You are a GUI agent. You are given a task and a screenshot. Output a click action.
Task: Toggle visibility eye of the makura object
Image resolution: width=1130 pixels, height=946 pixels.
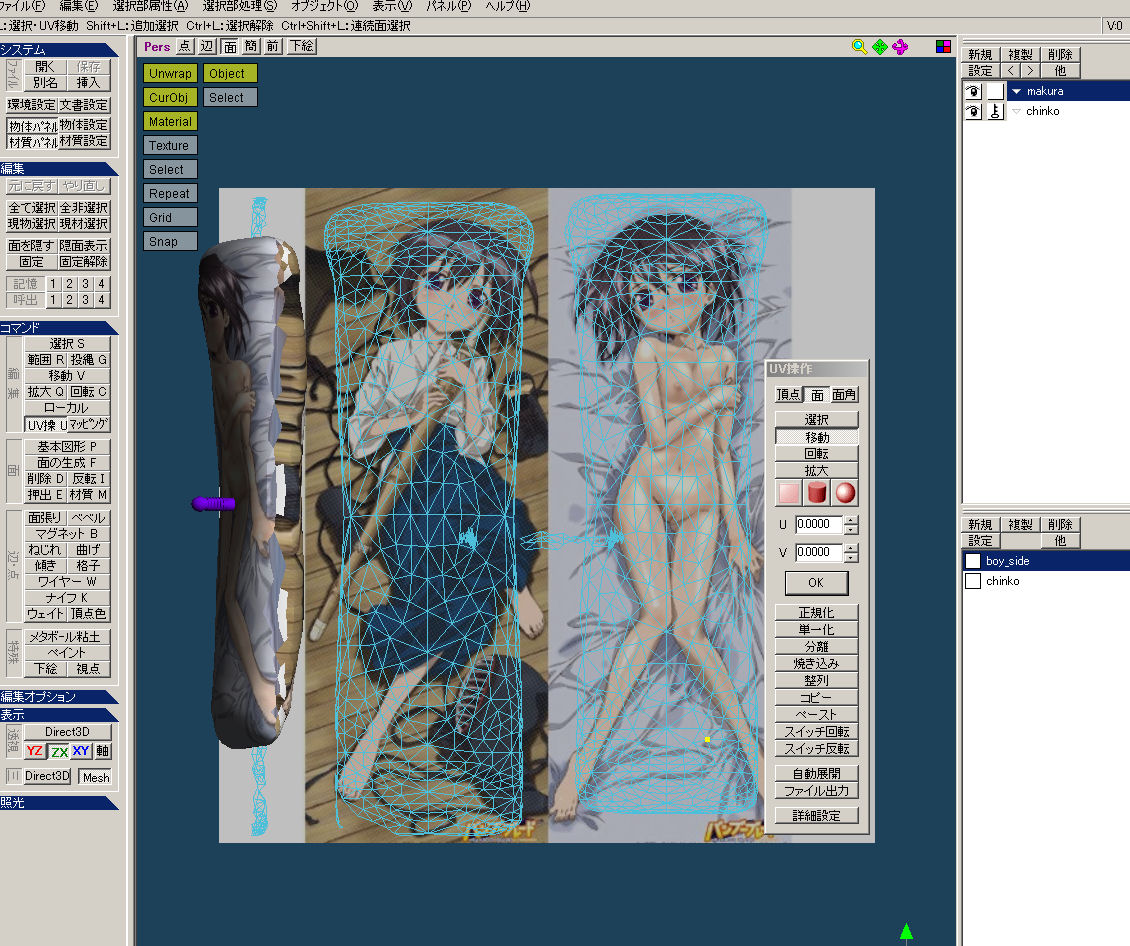tap(971, 91)
